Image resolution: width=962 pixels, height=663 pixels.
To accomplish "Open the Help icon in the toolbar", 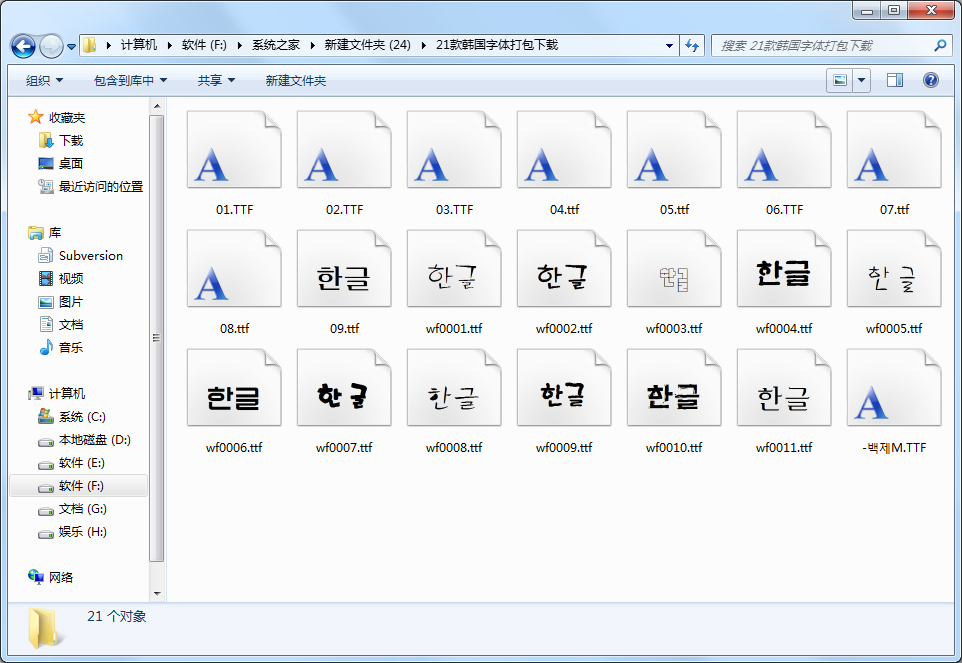I will (930, 80).
